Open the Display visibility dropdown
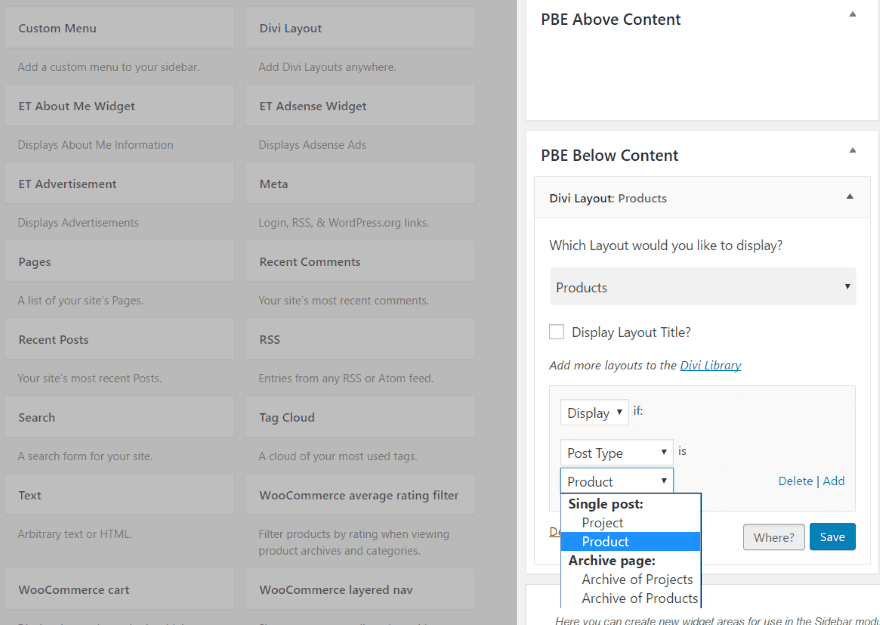Screen dimensions: 880x625 (x=594, y=412)
